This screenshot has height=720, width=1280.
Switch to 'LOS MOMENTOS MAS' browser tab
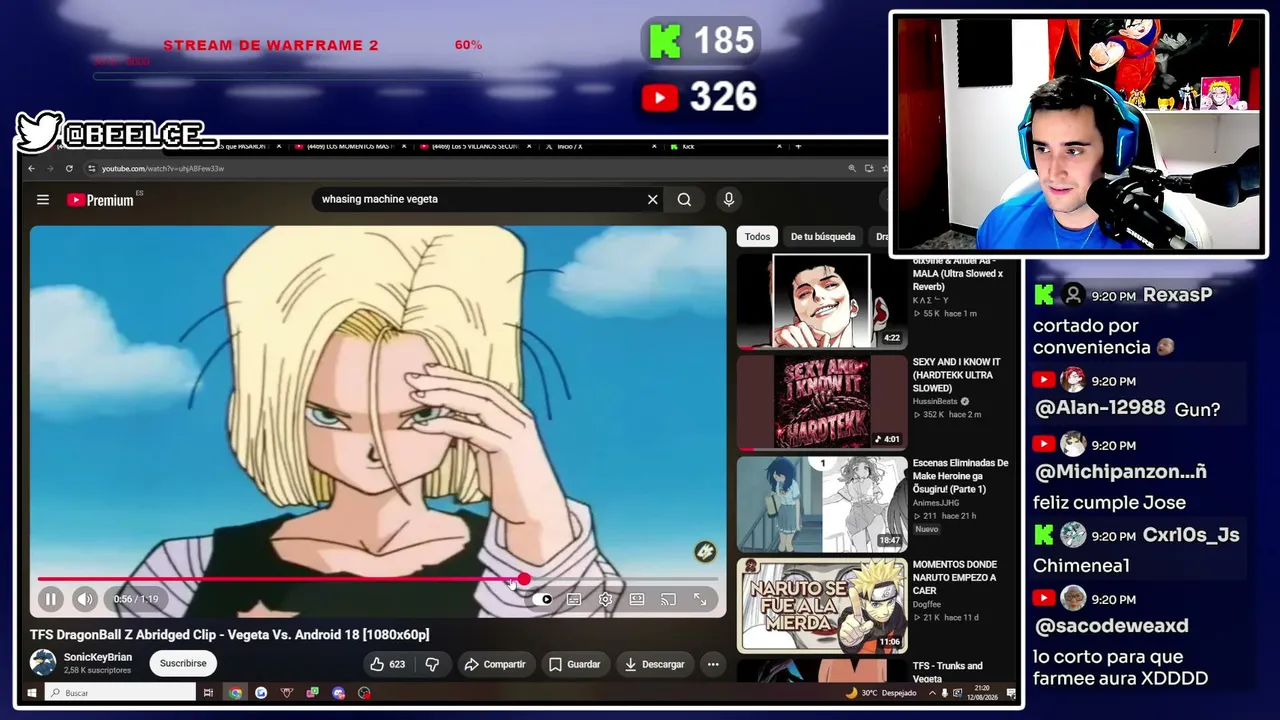(x=342, y=147)
